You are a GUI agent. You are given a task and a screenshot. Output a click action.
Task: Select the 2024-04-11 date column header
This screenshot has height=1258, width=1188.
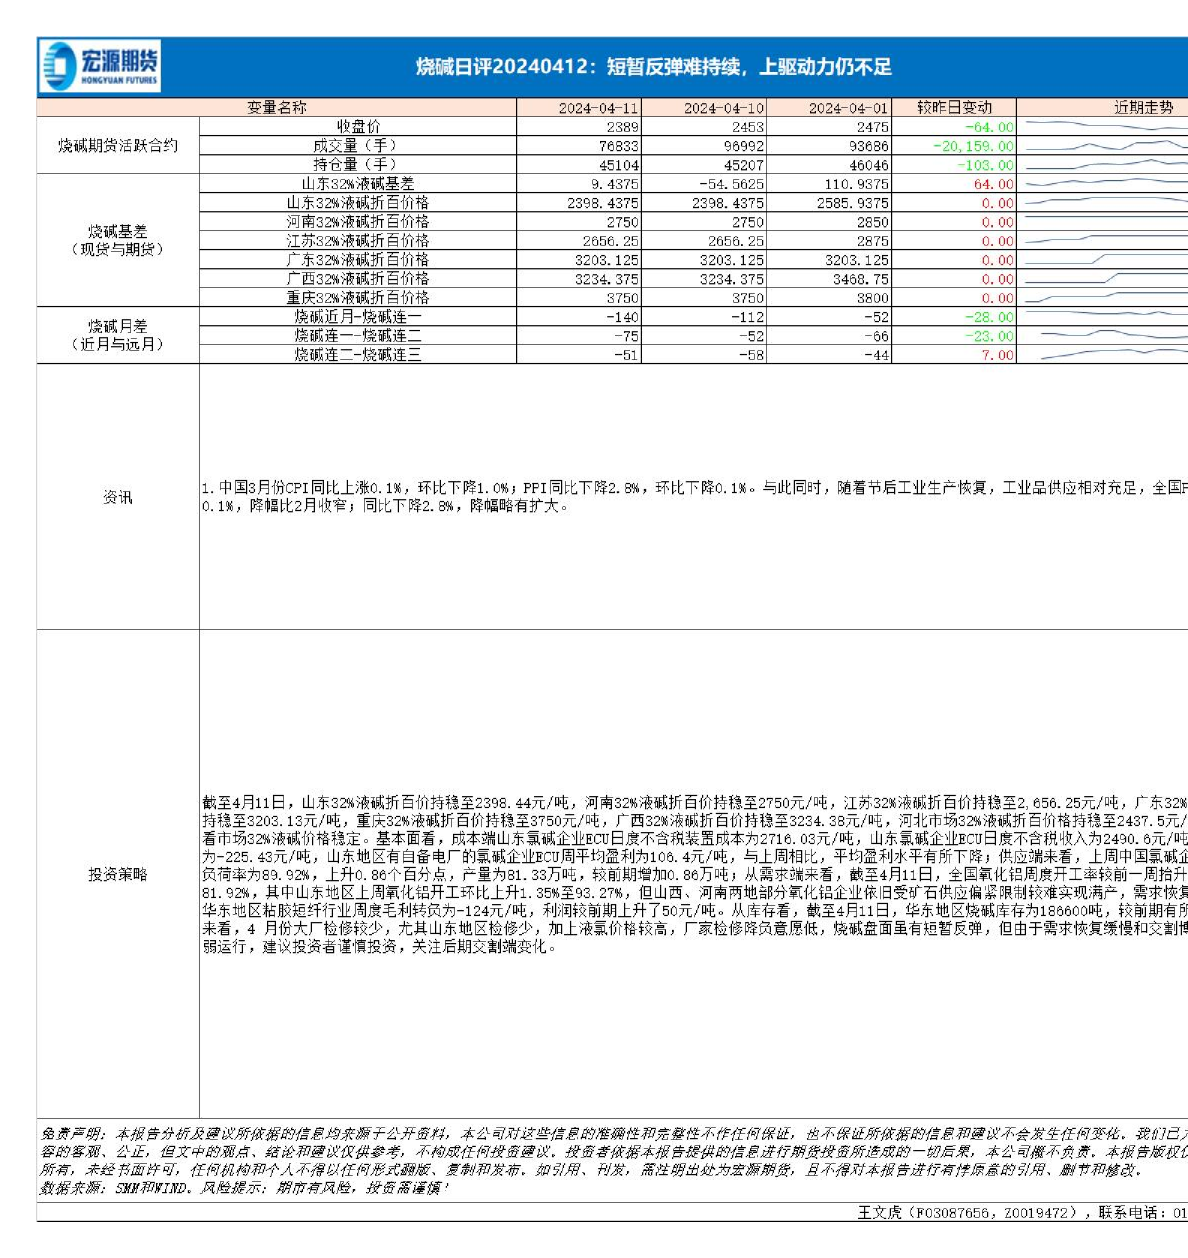(x=598, y=108)
